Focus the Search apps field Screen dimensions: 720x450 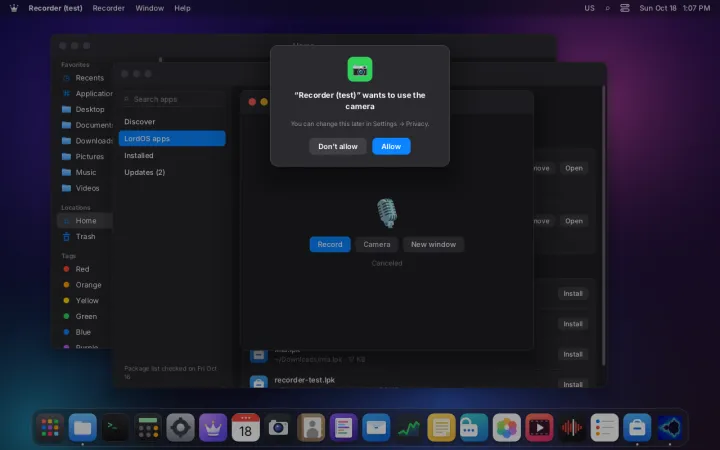[173, 99]
